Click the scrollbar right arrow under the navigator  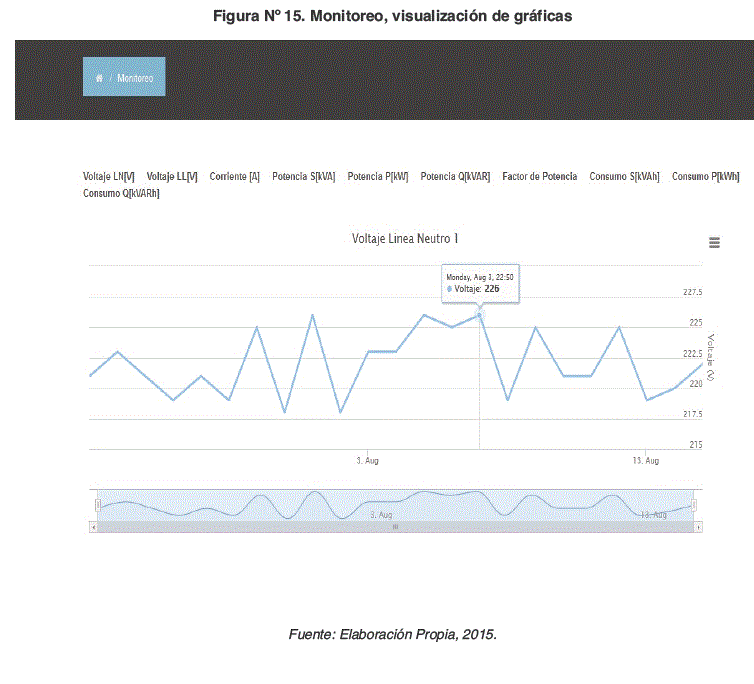pyautogui.click(x=697, y=526)
